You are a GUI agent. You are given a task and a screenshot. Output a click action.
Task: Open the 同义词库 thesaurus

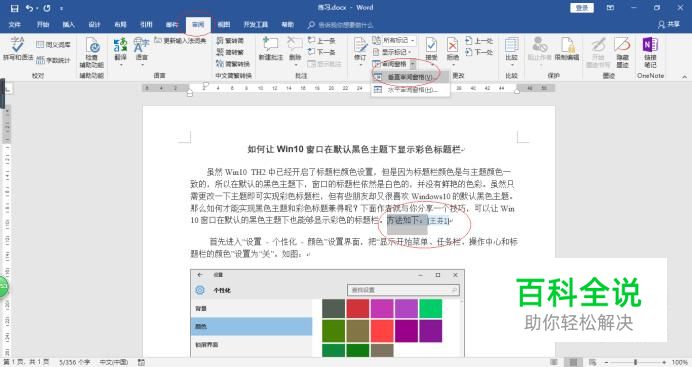pyautogui.click(x=53, y=45)
